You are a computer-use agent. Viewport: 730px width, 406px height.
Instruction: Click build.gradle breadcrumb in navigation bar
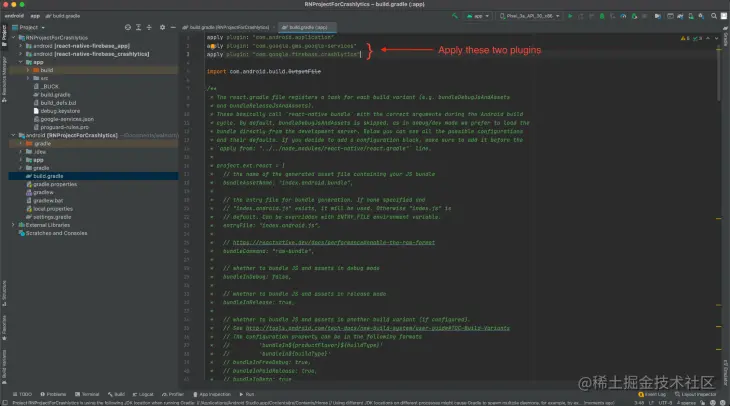(x=63, y=16)
